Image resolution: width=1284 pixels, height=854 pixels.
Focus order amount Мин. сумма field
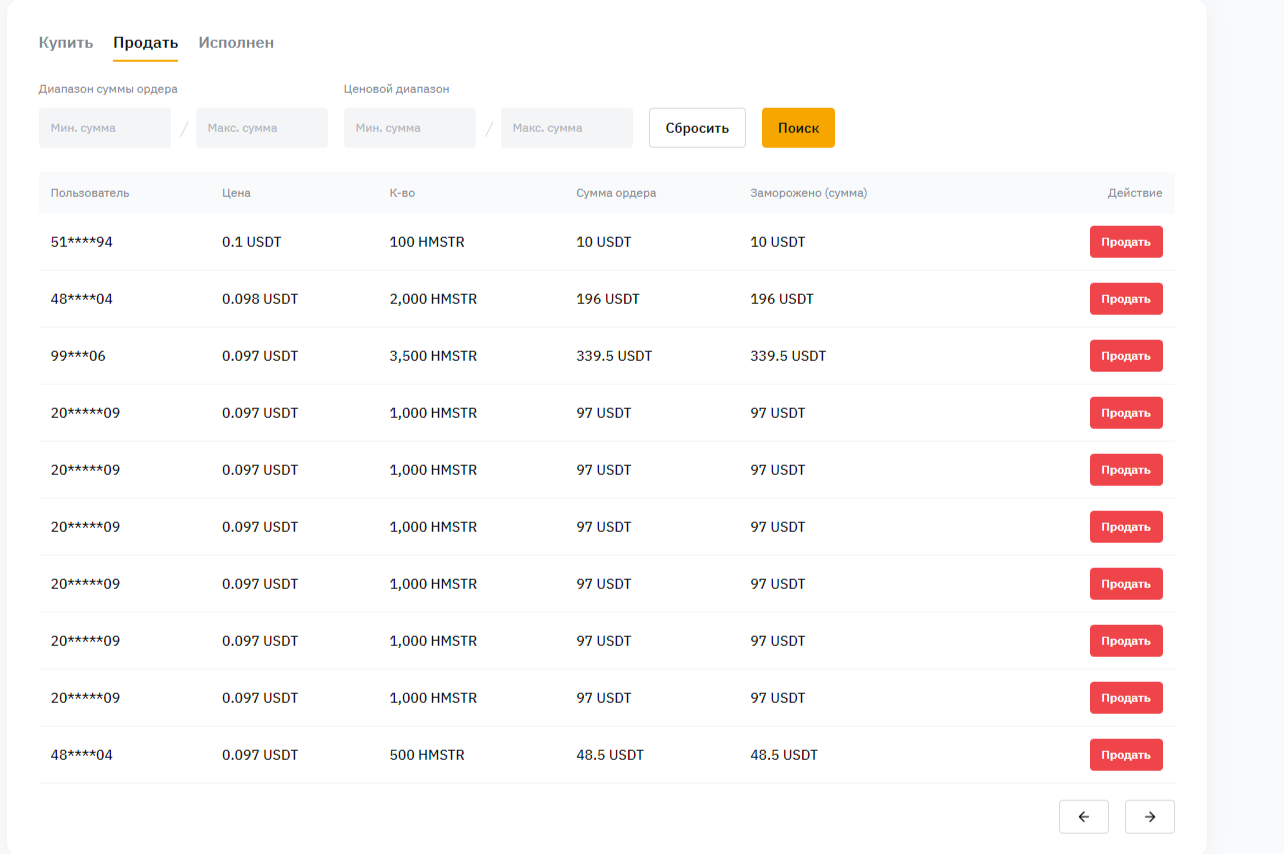[x=105, y=128]
